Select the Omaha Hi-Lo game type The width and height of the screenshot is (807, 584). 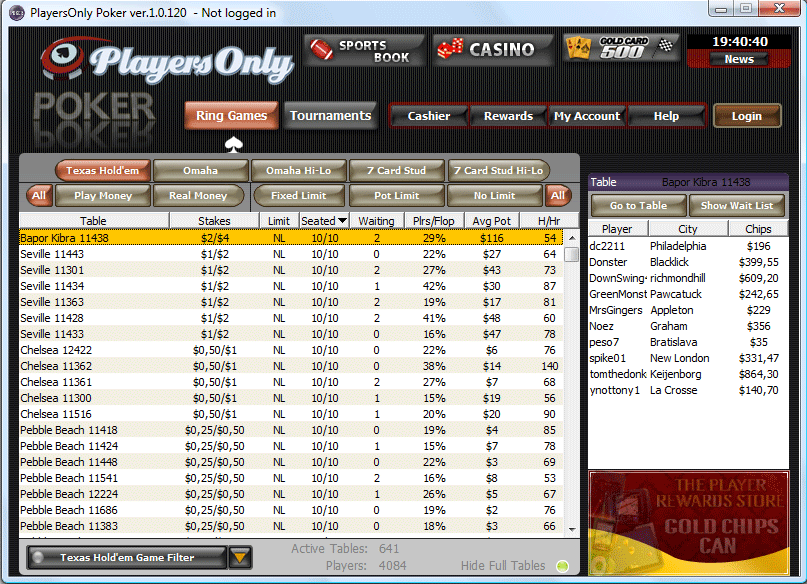299,170
